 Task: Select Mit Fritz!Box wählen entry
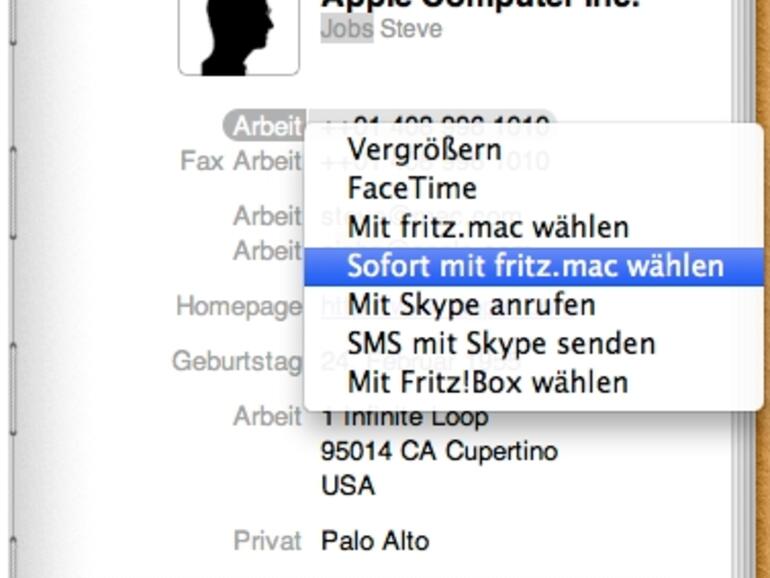tap(488, 382)
